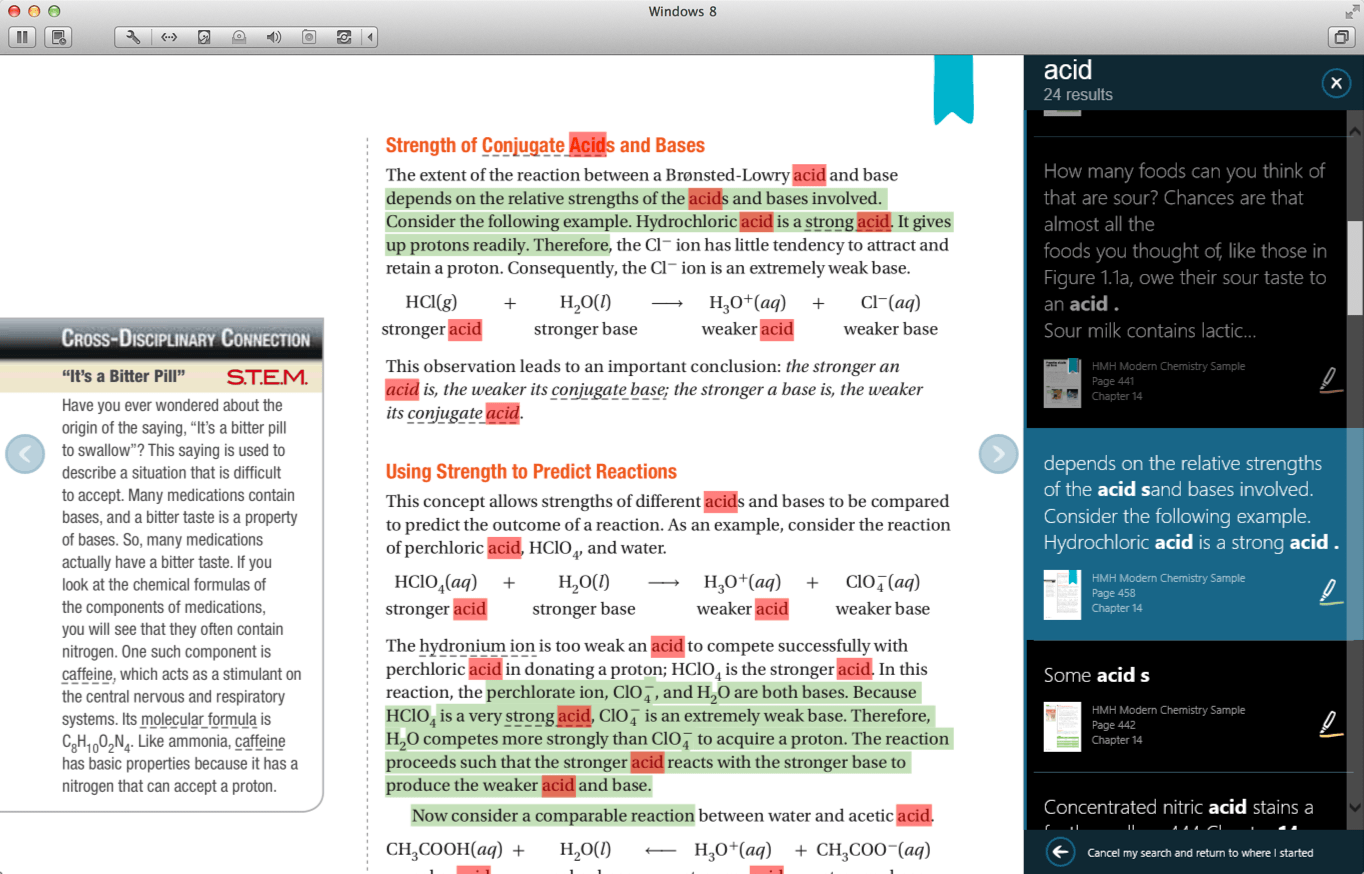Click Page 442 result thumbnail
The height and width of the screenshot is (874, 1364).
(x=1062, y=726)
